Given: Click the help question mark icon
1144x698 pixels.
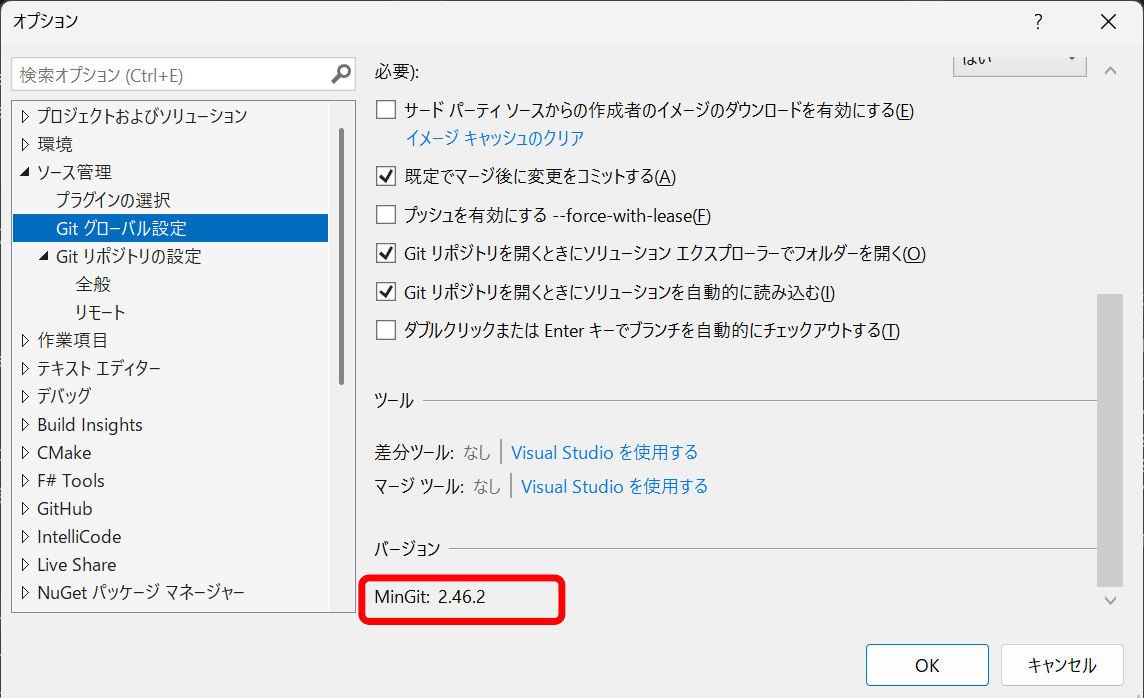Looking at the screenshot, I should coord(1038,21).
